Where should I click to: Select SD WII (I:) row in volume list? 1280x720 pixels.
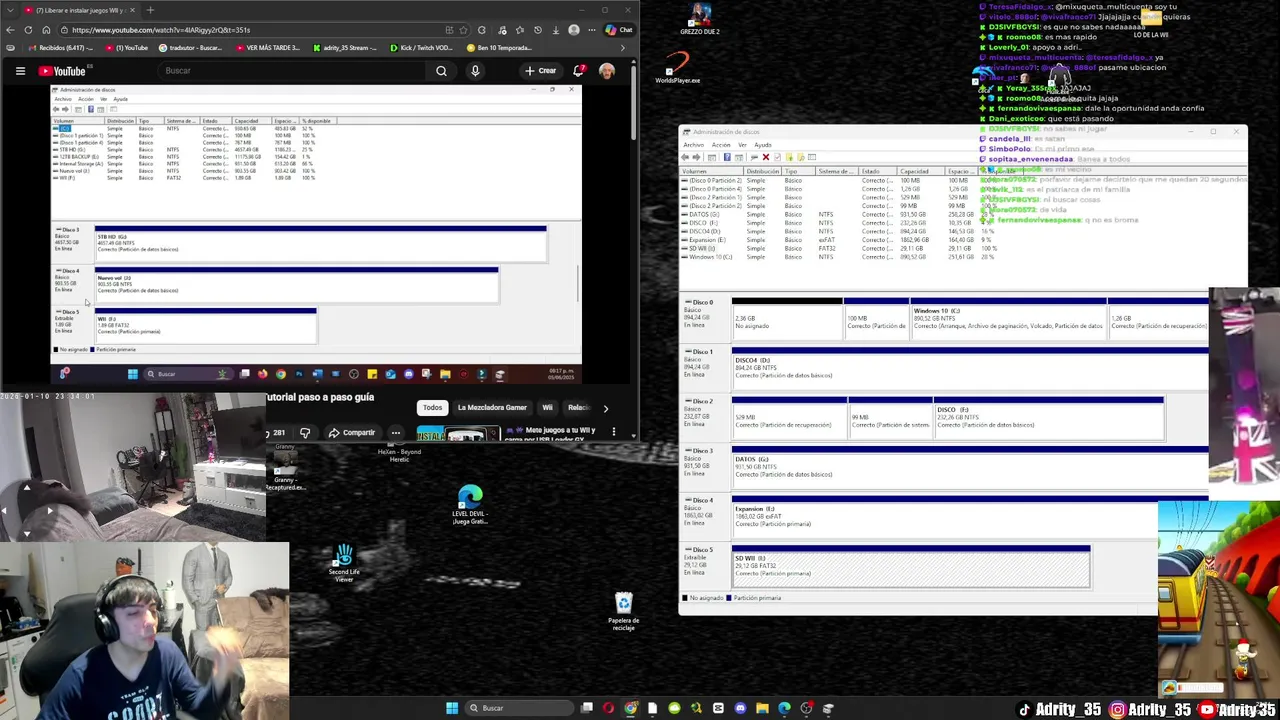coord(840,249)
